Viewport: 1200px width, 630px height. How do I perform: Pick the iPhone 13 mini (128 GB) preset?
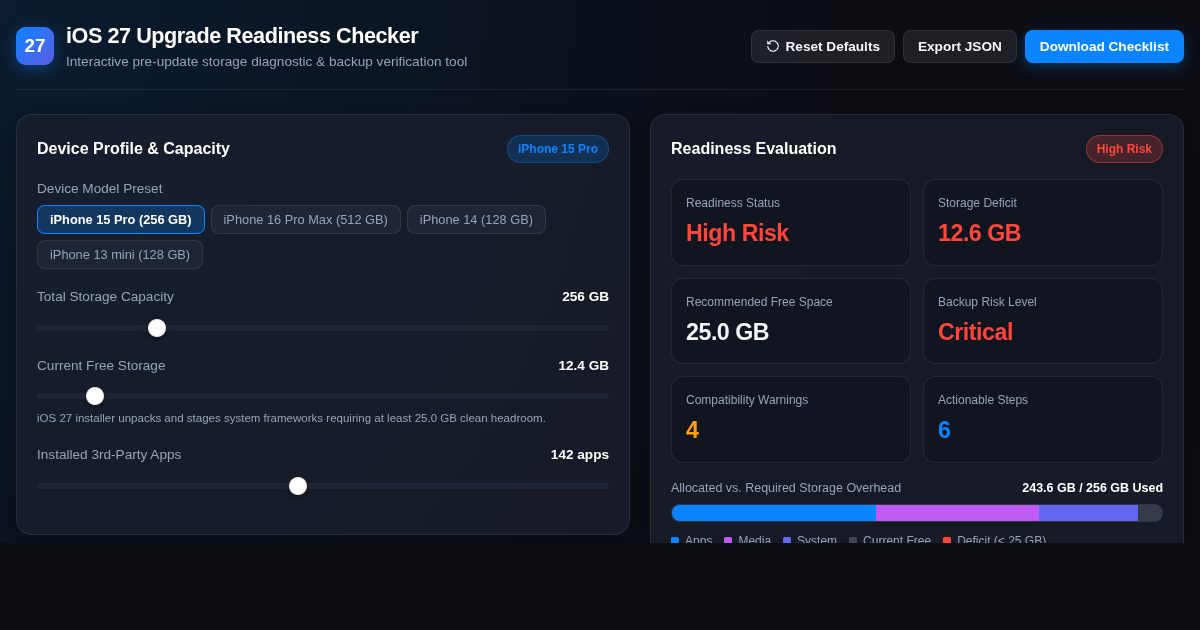point(120,255)
